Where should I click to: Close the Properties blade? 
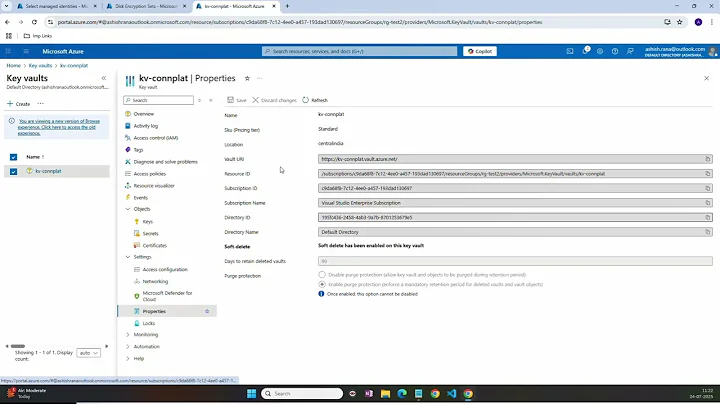point(706,79)
